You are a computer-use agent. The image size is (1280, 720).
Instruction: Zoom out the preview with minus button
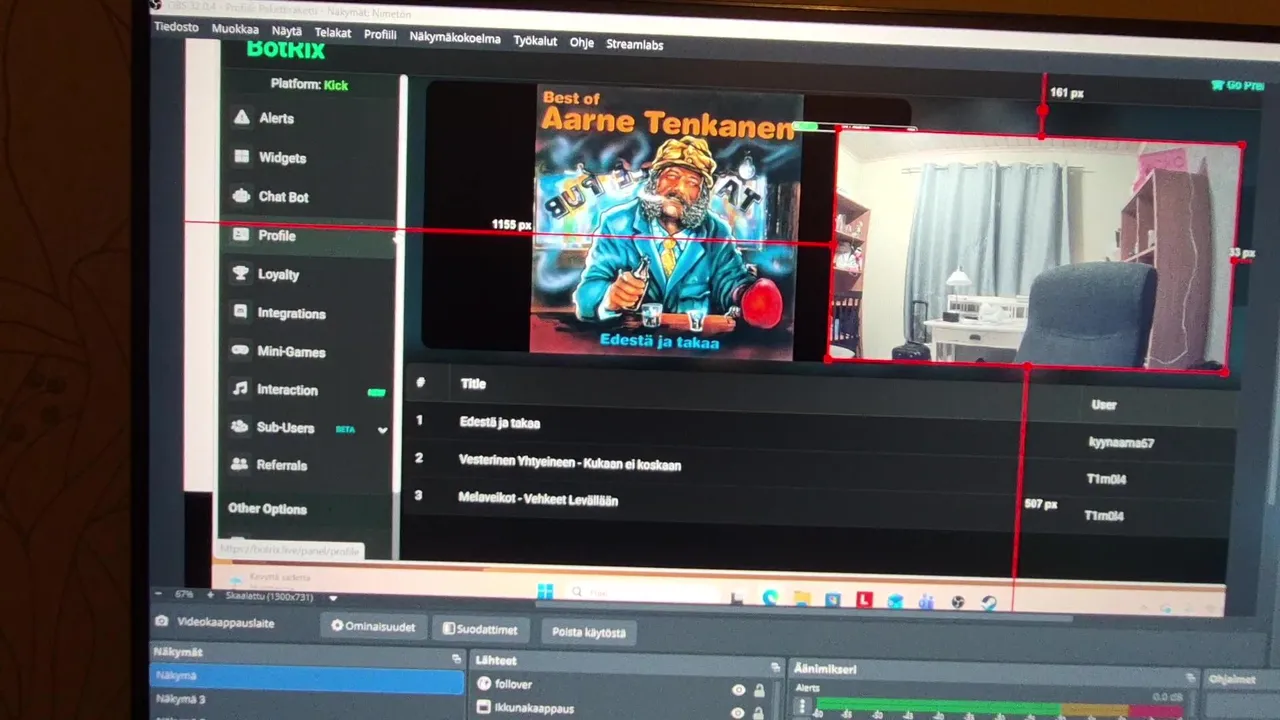pyautogui.click(x=158, y=593)
